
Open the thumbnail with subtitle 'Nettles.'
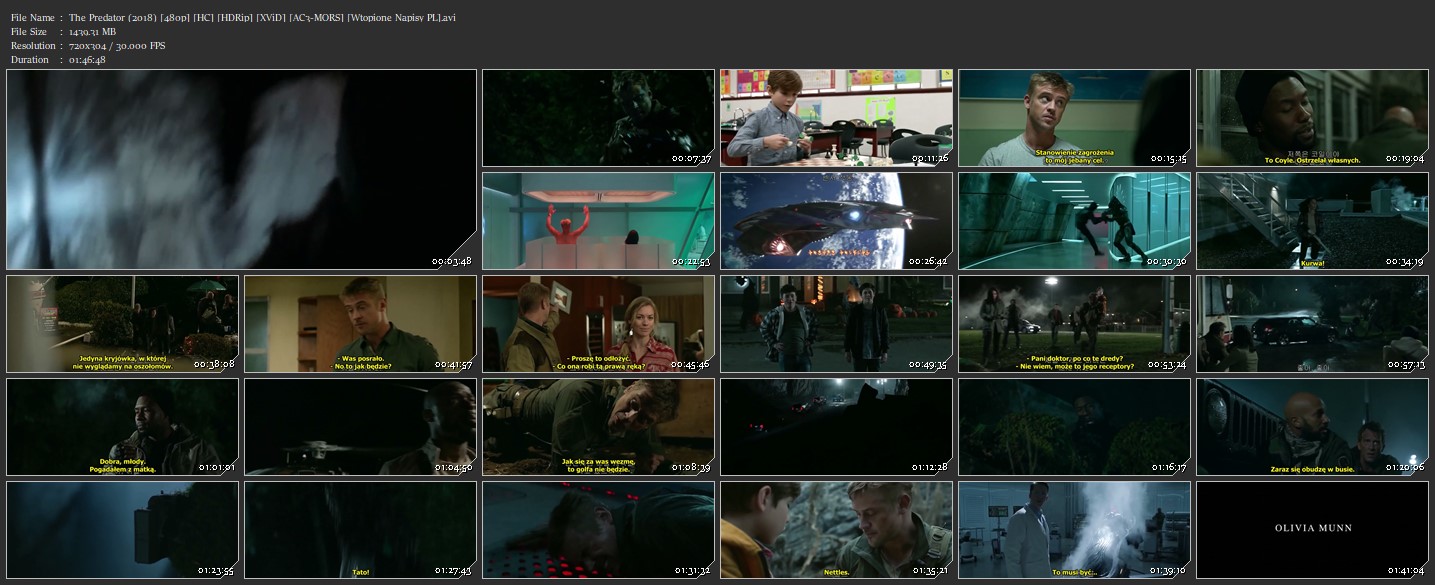tap(836, 530)
